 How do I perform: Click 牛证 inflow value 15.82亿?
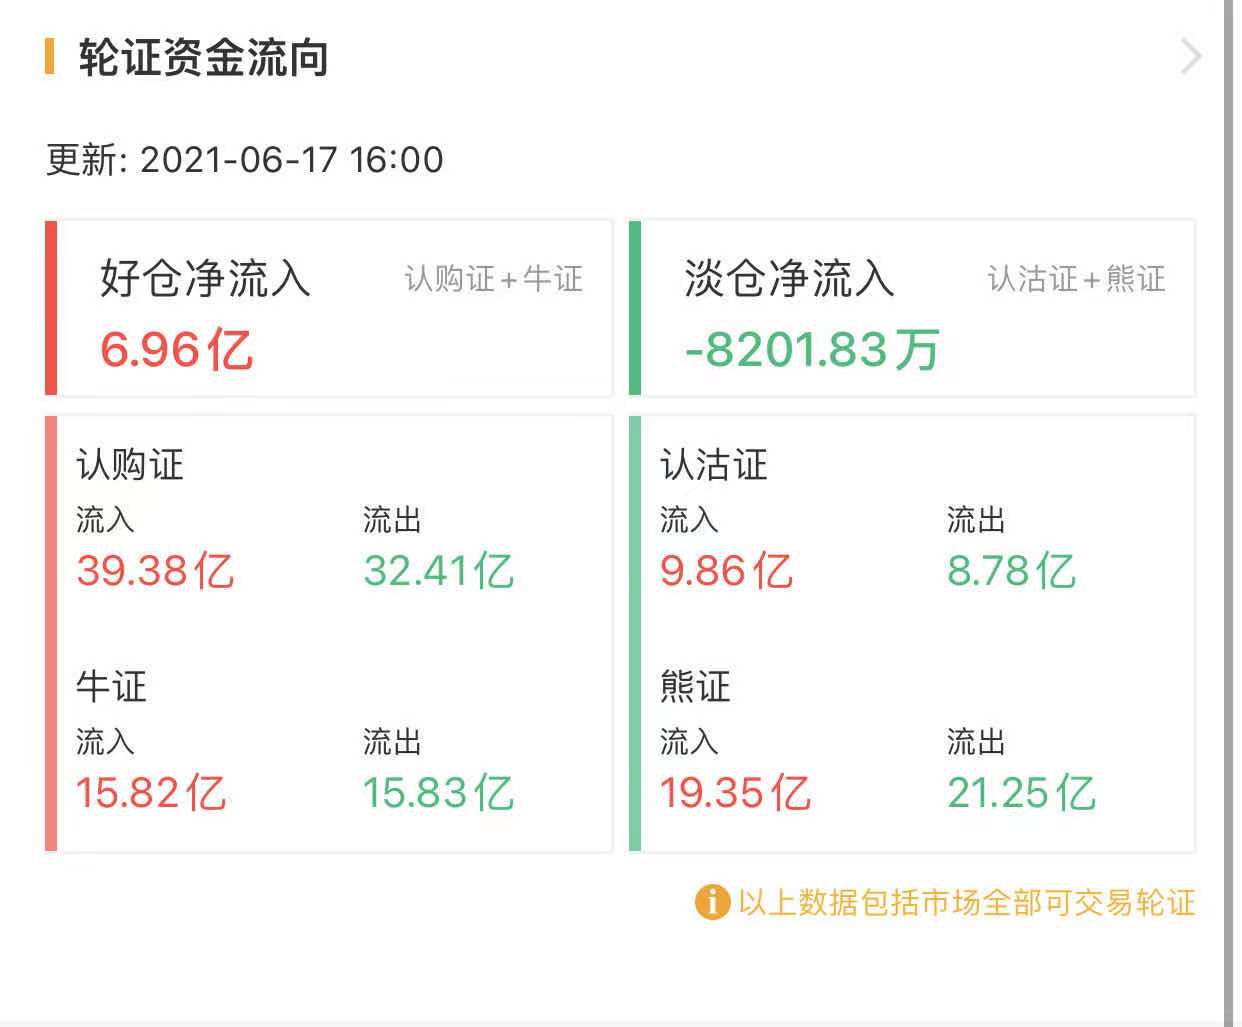151,793
